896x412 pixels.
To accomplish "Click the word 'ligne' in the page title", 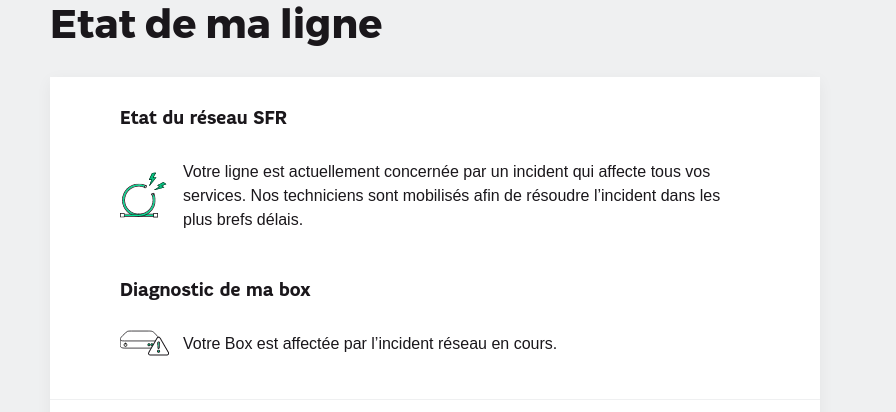I will [331, 26].
